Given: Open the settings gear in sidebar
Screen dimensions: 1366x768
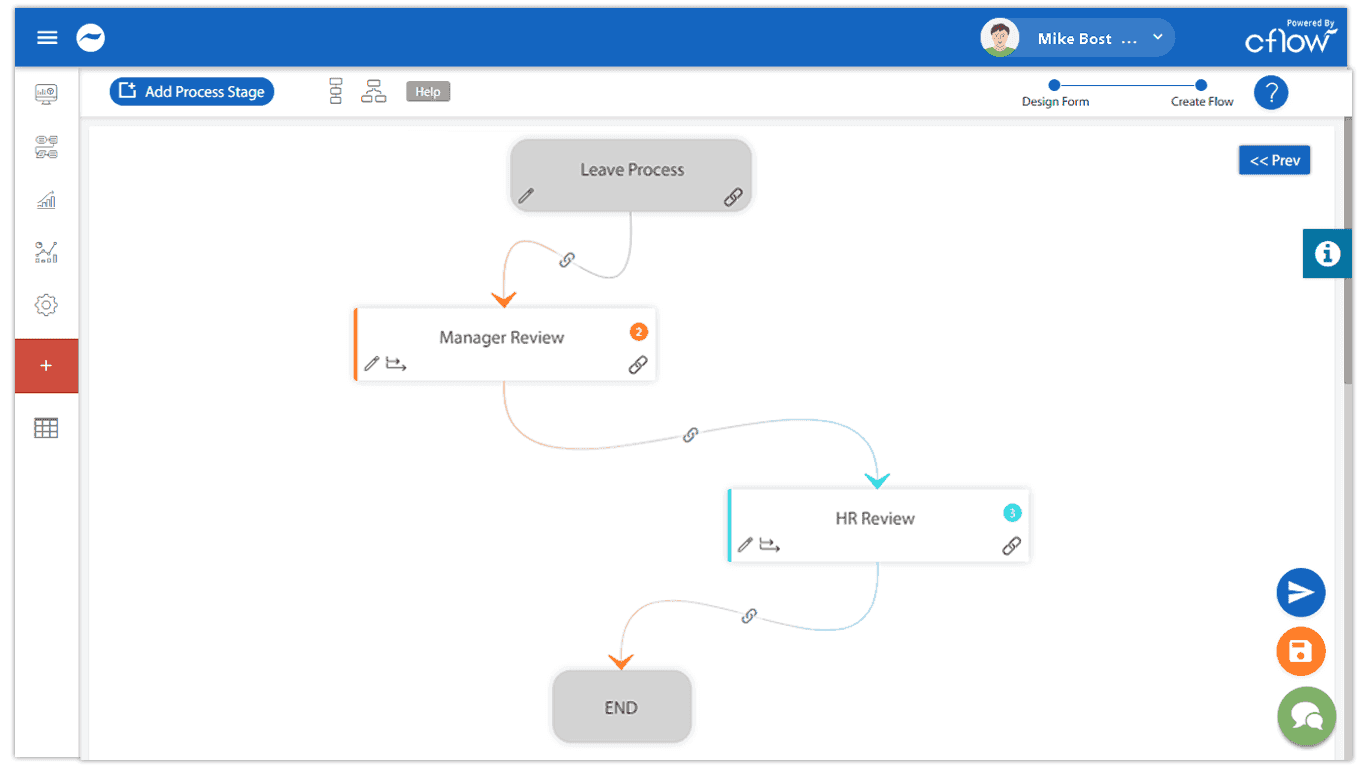Looking at the screenshot, I should tap(46, 305).
